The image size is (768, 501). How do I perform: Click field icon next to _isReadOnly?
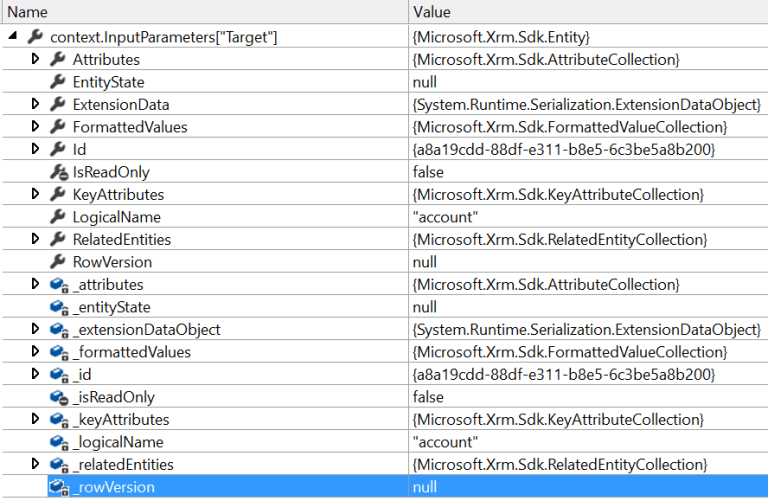tap(59, 398)
